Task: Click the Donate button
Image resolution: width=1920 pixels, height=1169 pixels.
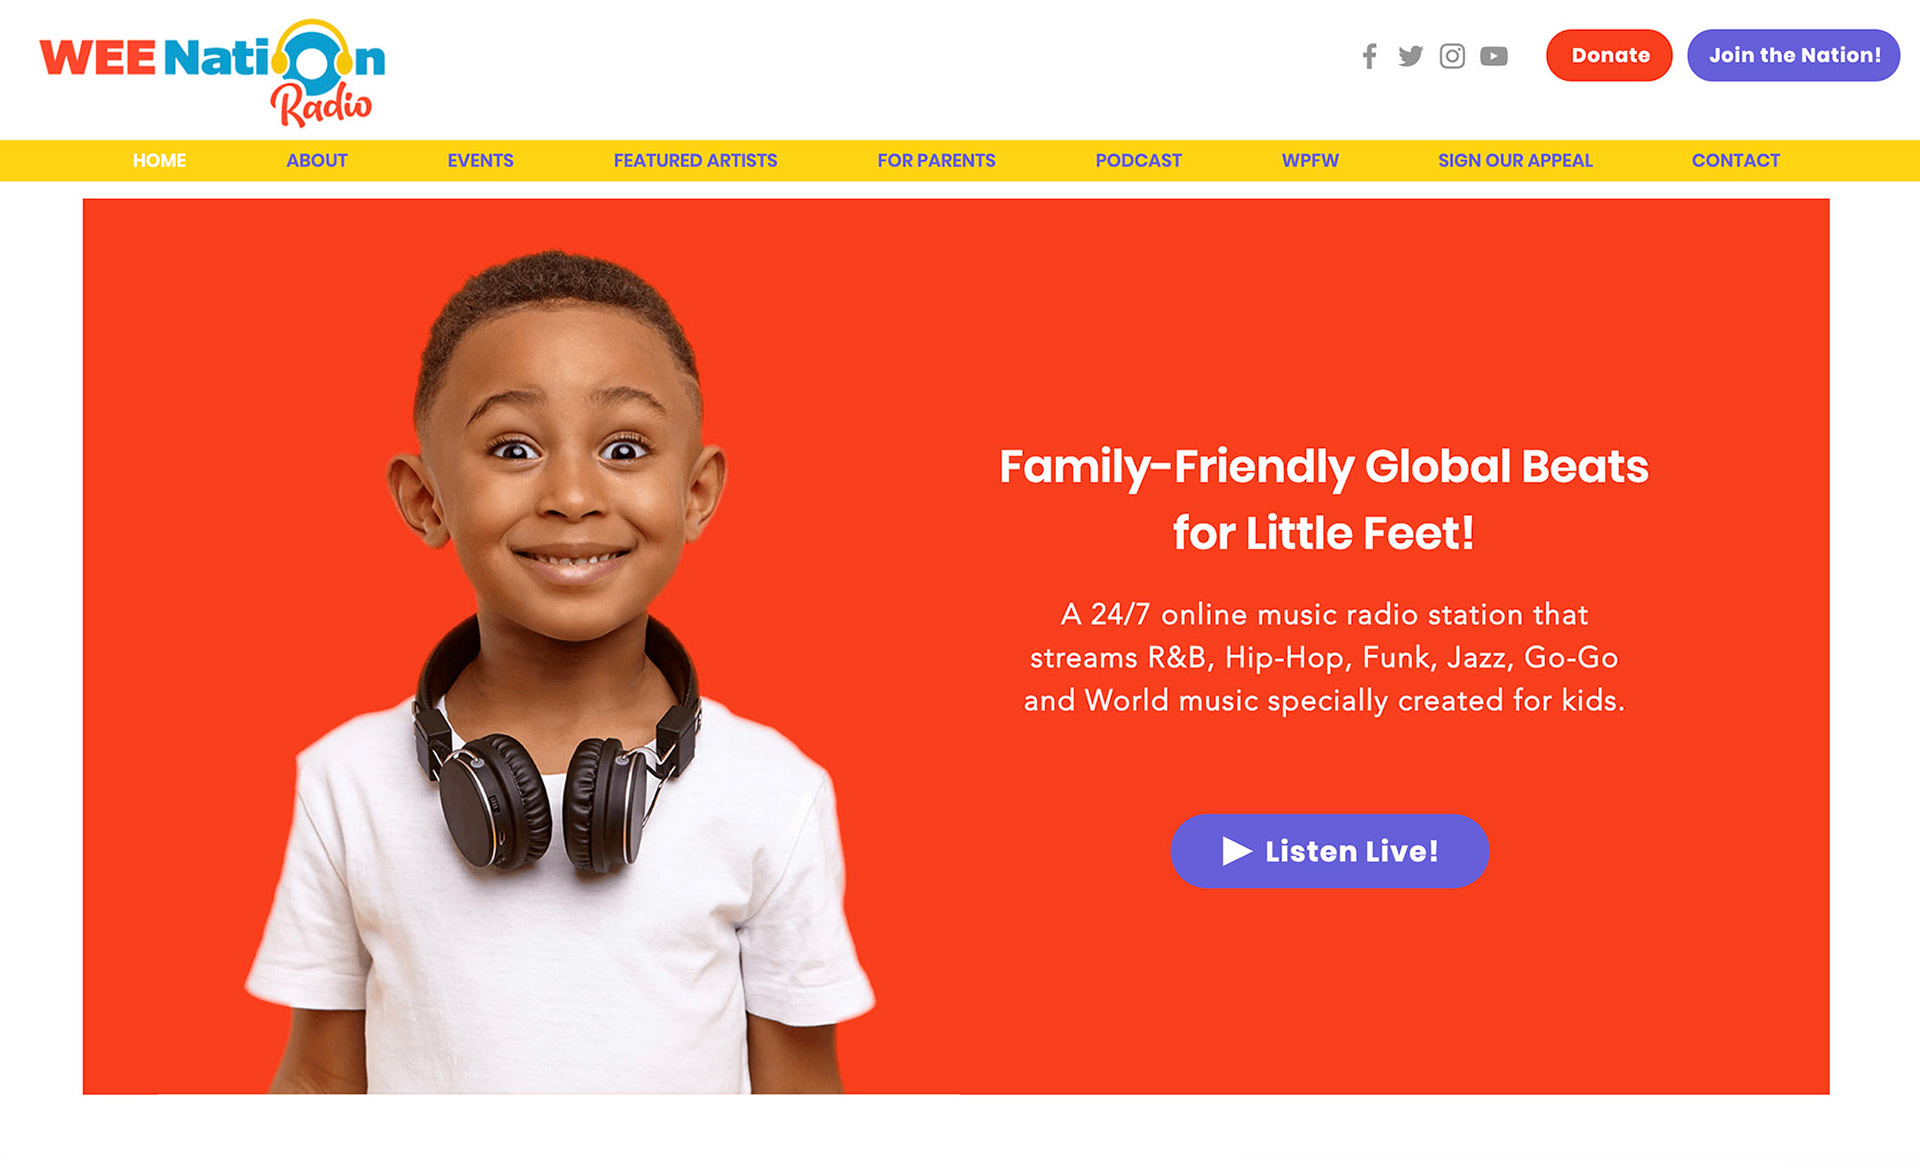Action: click(x=1609, y=55)
